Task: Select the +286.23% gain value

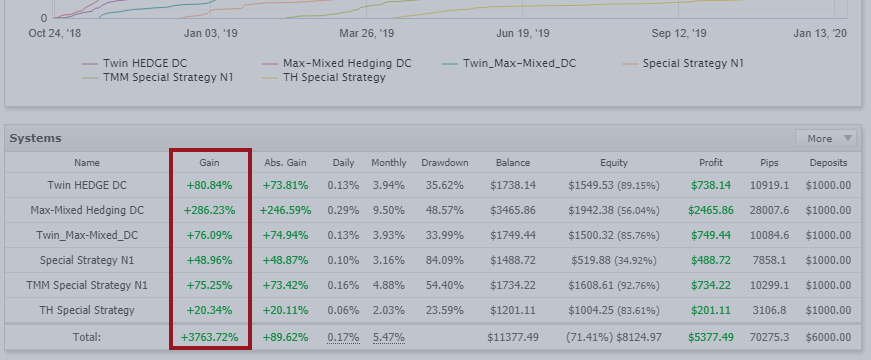Action: pyautogui.click(x=209, y=211)
